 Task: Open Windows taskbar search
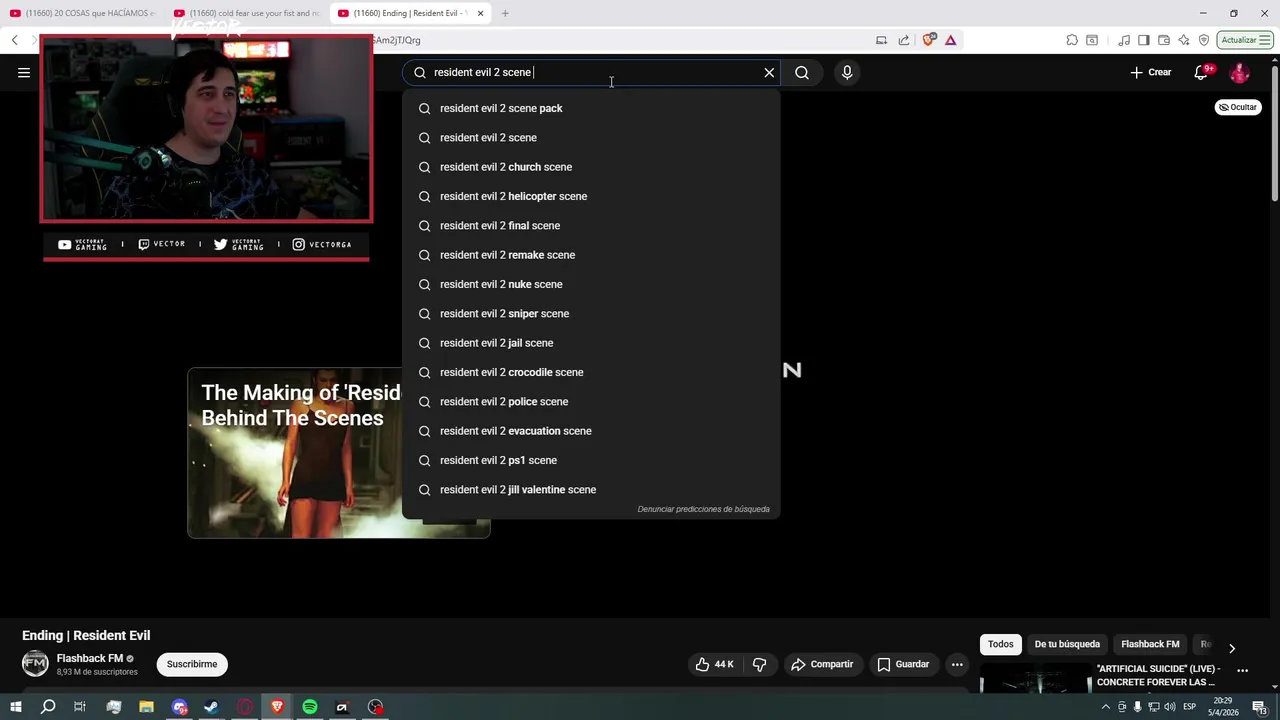click(48, 707)
